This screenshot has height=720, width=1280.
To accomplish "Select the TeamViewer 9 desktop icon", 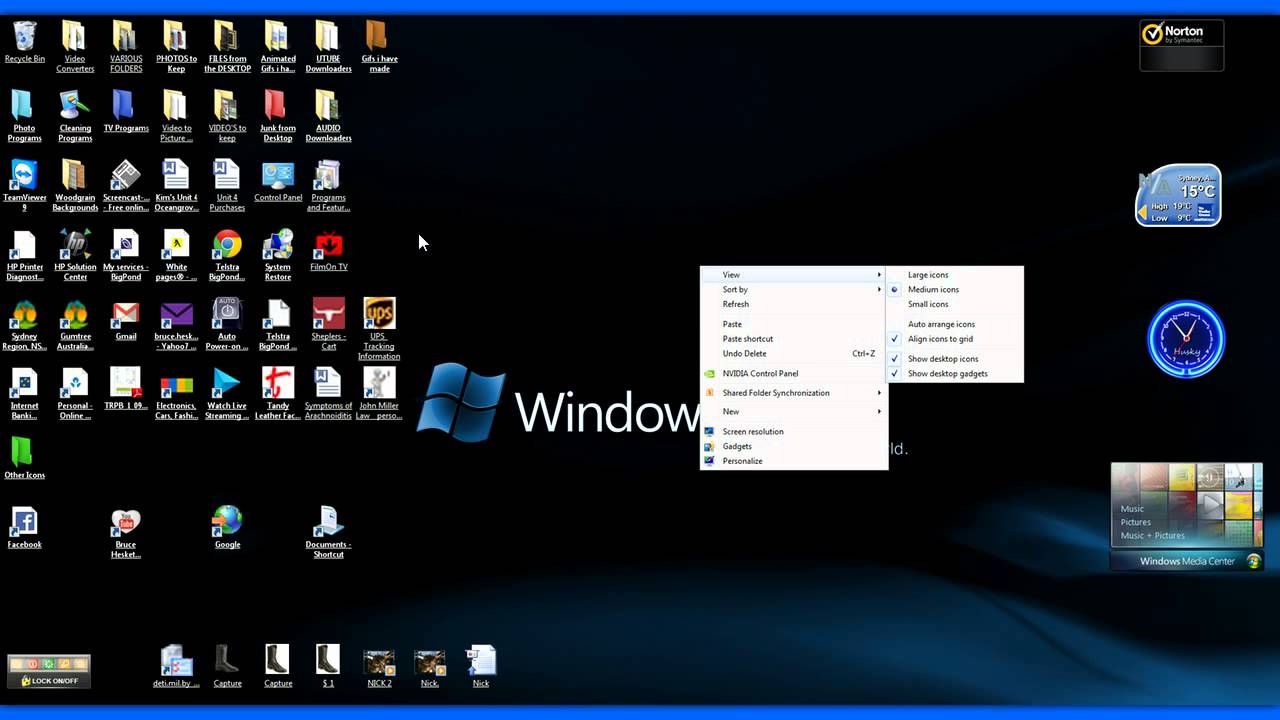I will click(x=24, y=185).
